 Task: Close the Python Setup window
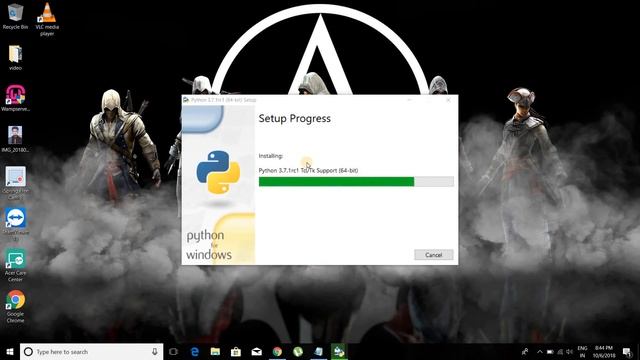coord(448,100)
